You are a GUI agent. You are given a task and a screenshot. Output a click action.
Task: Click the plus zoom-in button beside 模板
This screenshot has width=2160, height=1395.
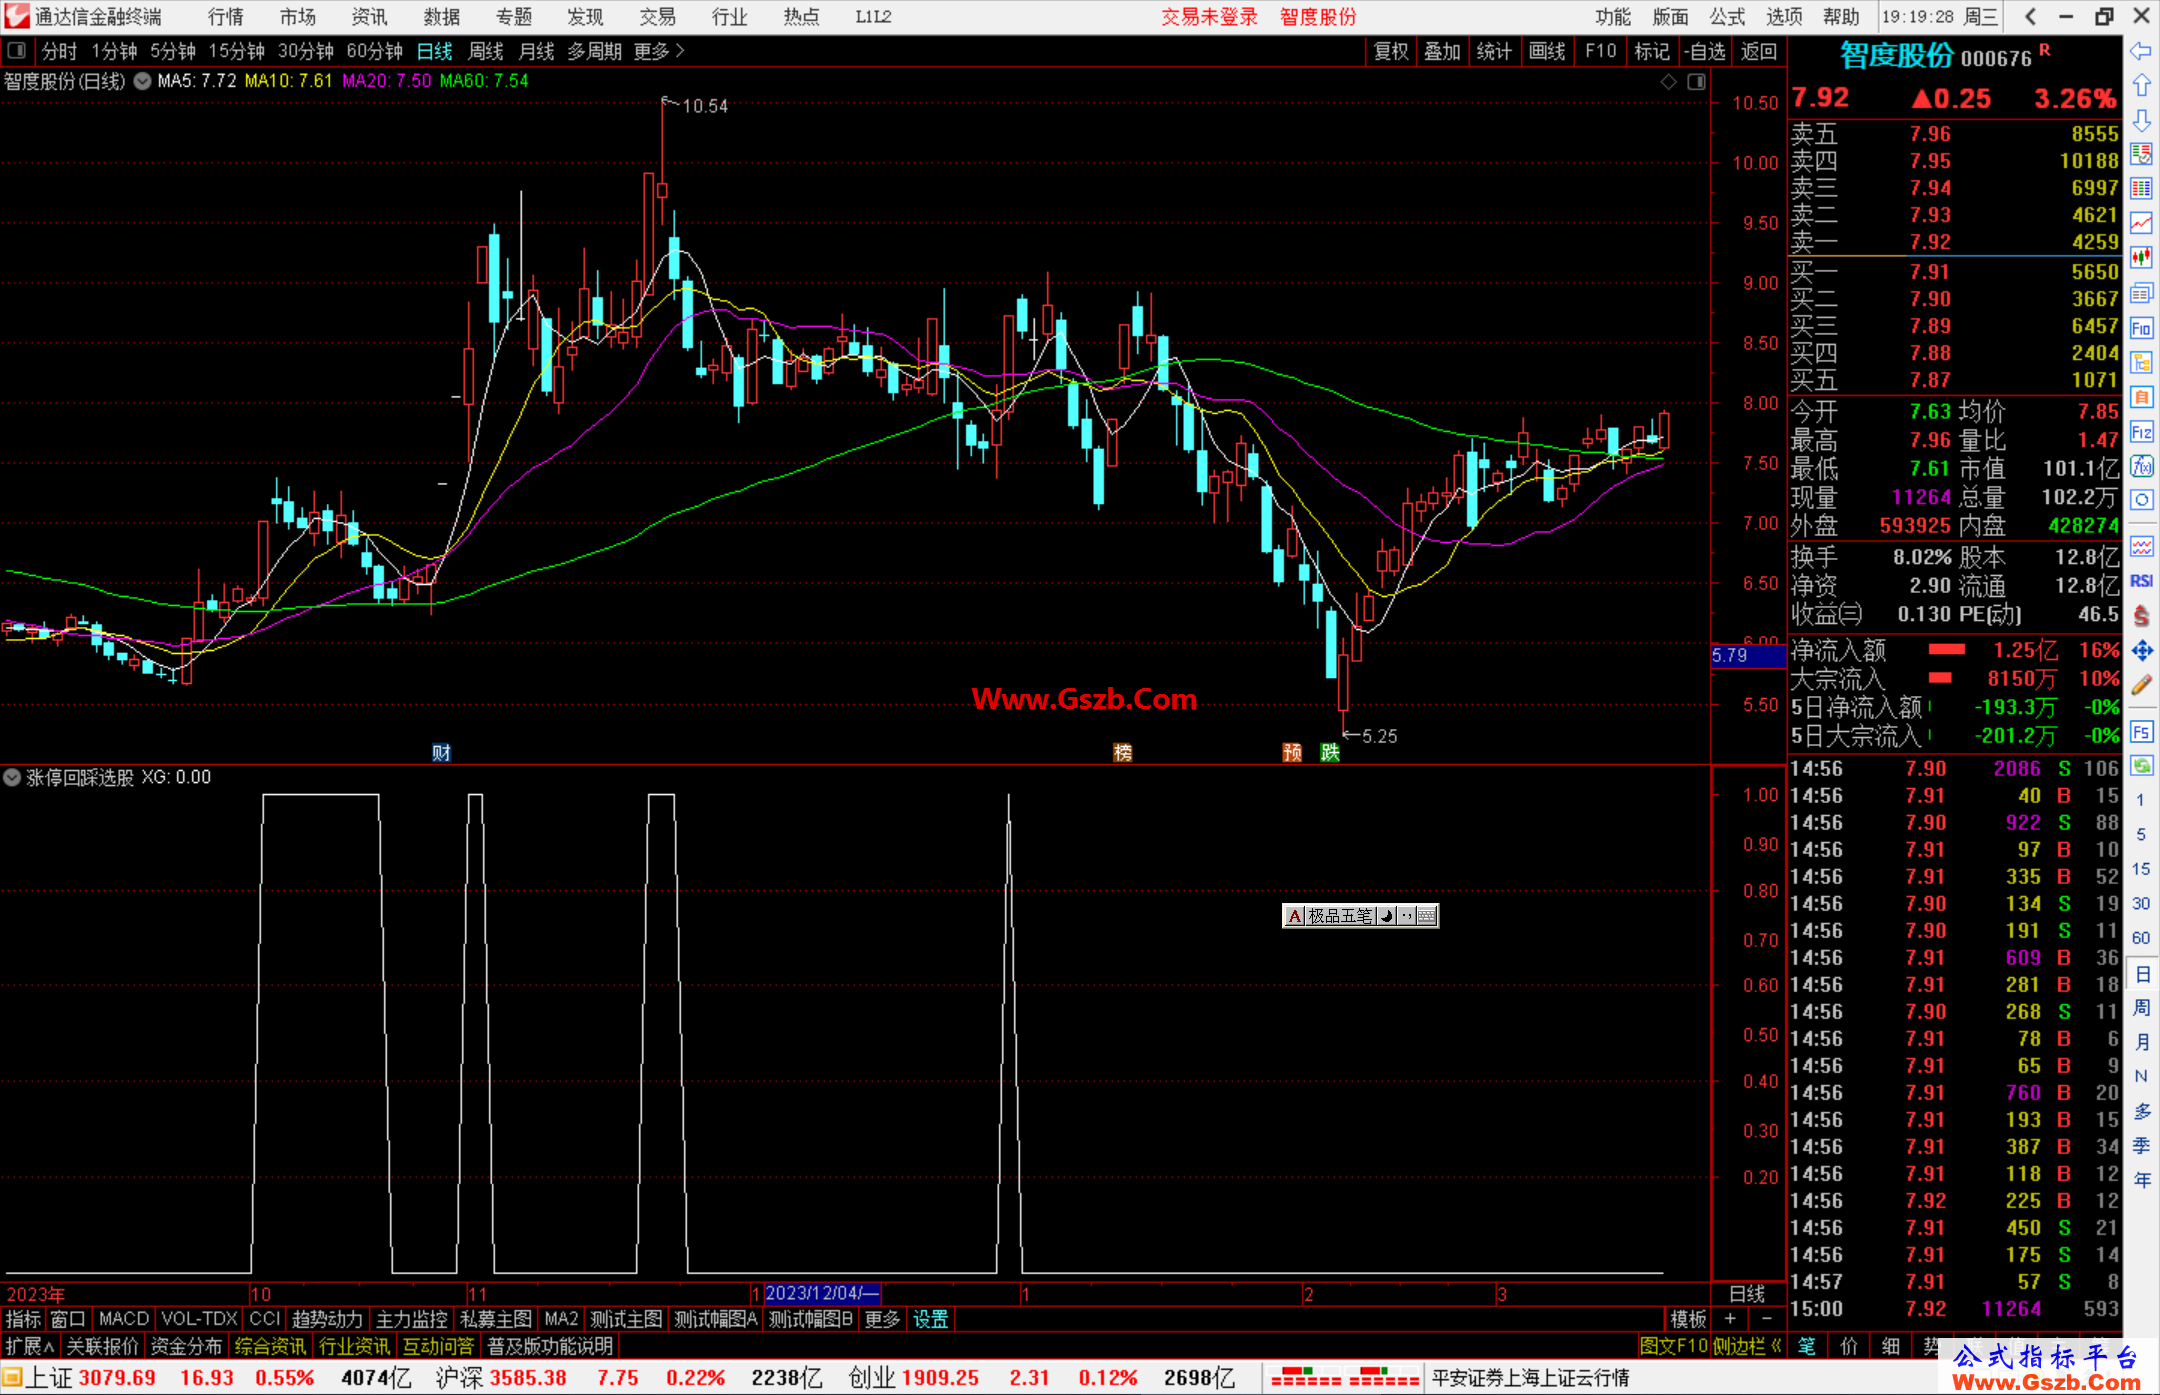pyautogui.click(x=1730, y=1319)
